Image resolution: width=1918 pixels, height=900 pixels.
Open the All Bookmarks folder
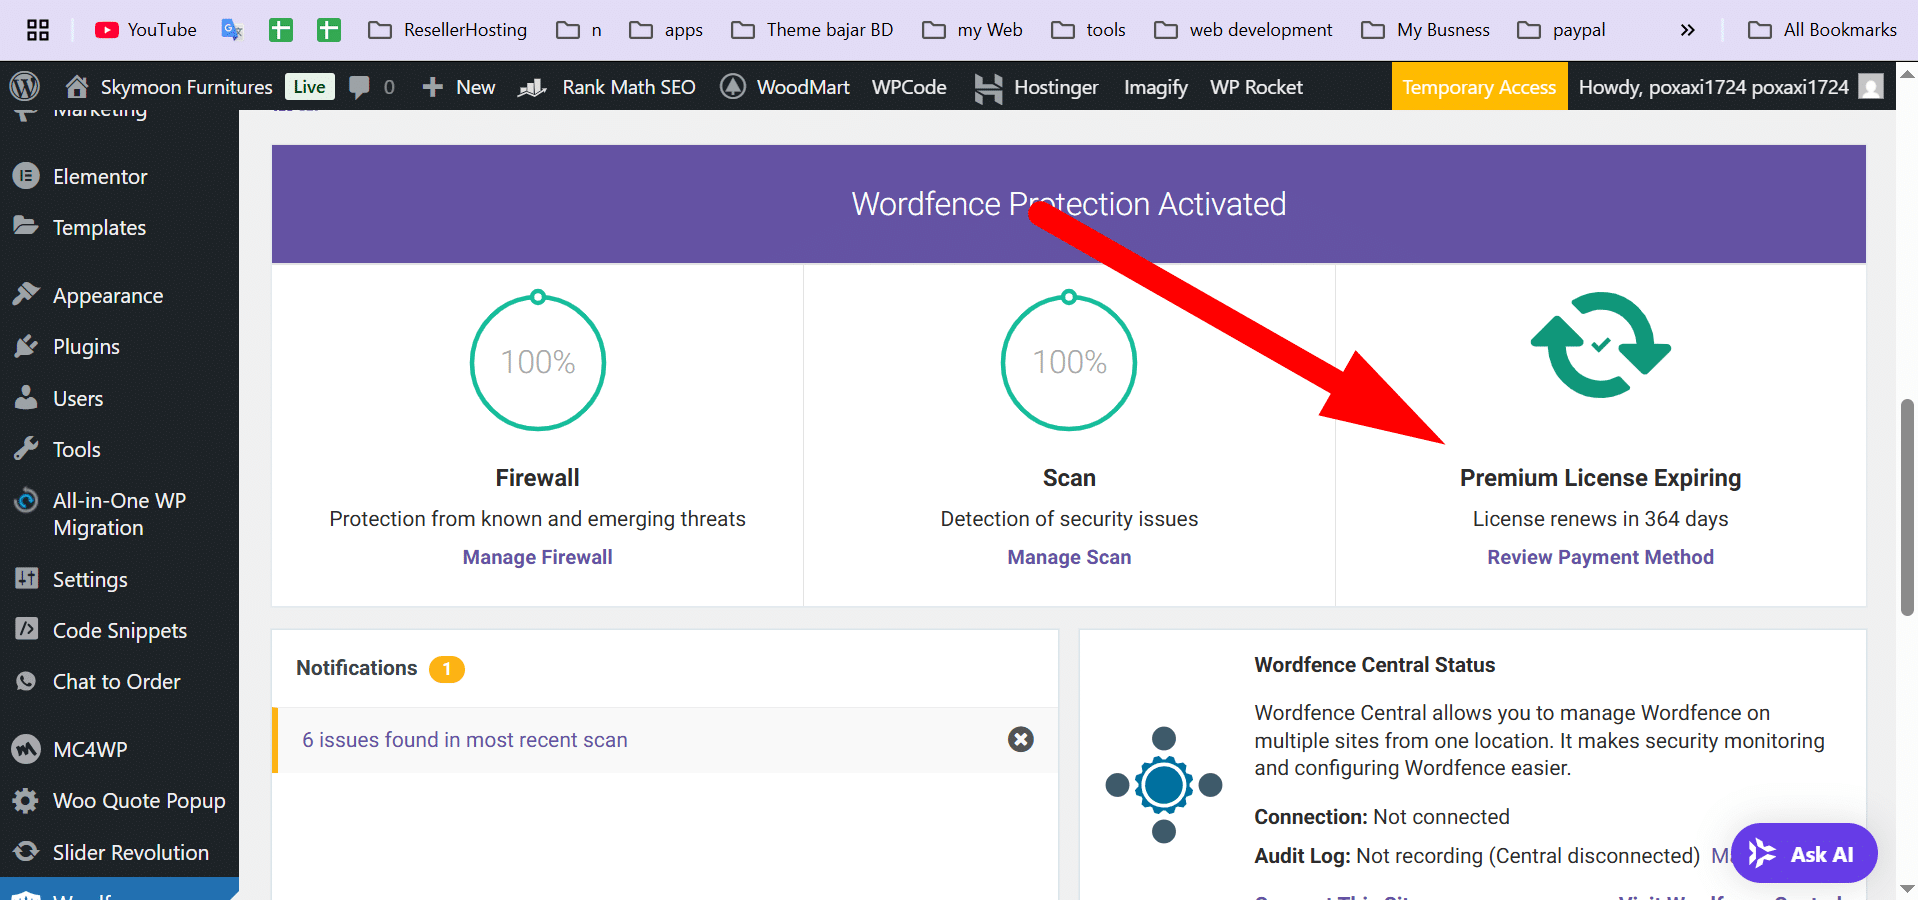[1822, 30]
